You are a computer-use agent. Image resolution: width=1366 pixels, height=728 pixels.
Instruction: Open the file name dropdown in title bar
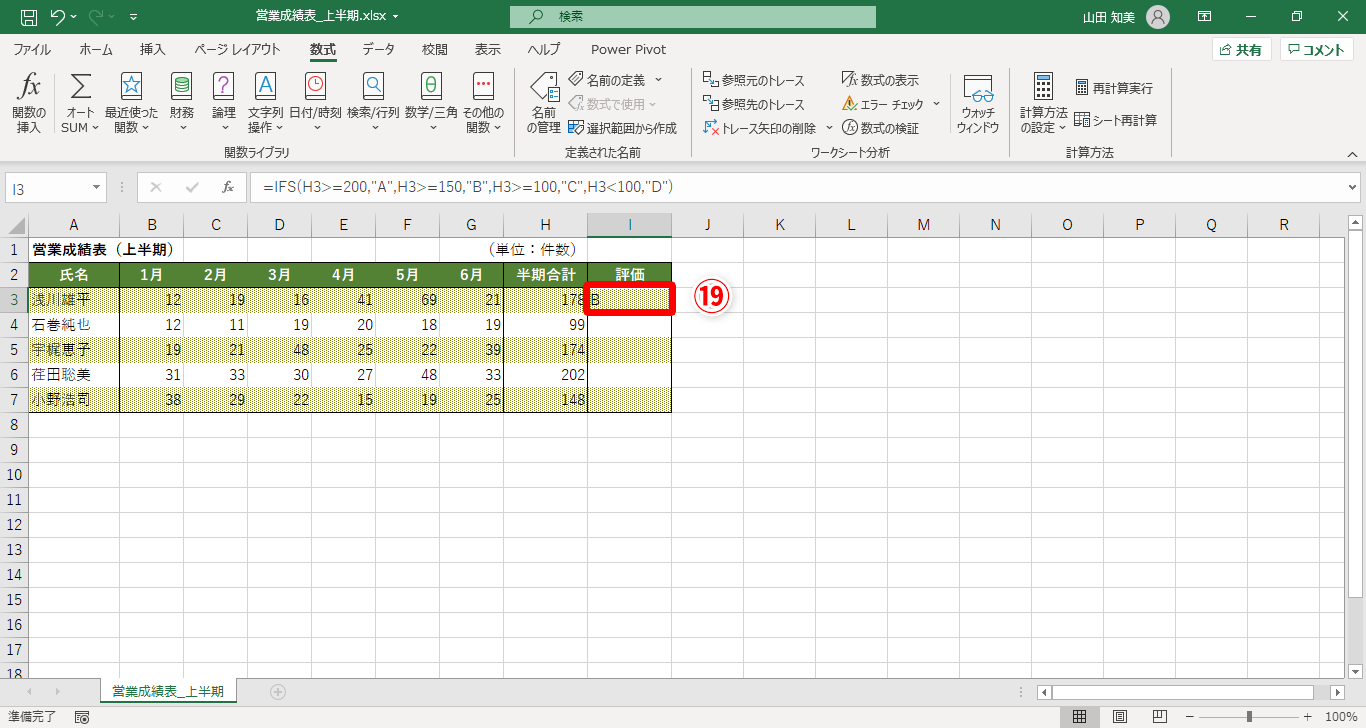pos(396,17)
